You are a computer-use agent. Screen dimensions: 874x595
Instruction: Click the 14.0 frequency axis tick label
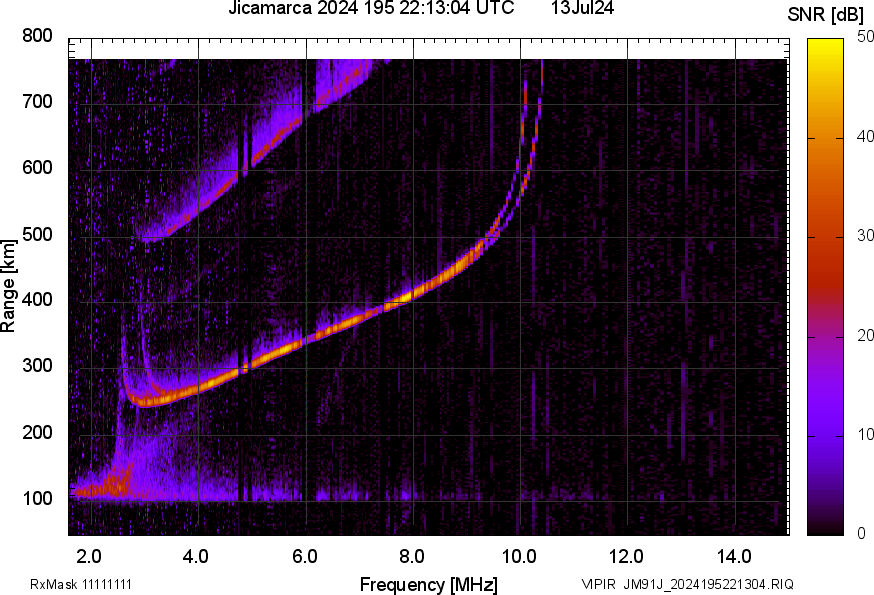pos(734,556)
